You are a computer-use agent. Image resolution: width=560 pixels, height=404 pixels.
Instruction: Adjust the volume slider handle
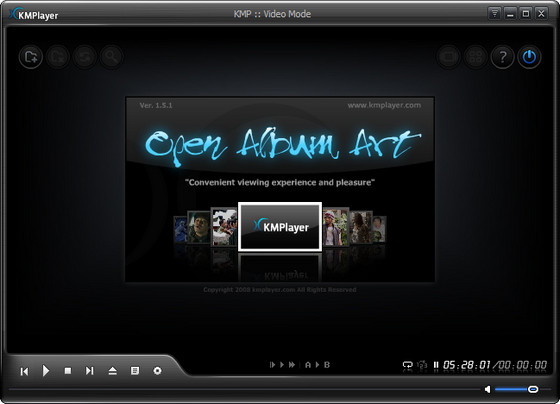533,389
